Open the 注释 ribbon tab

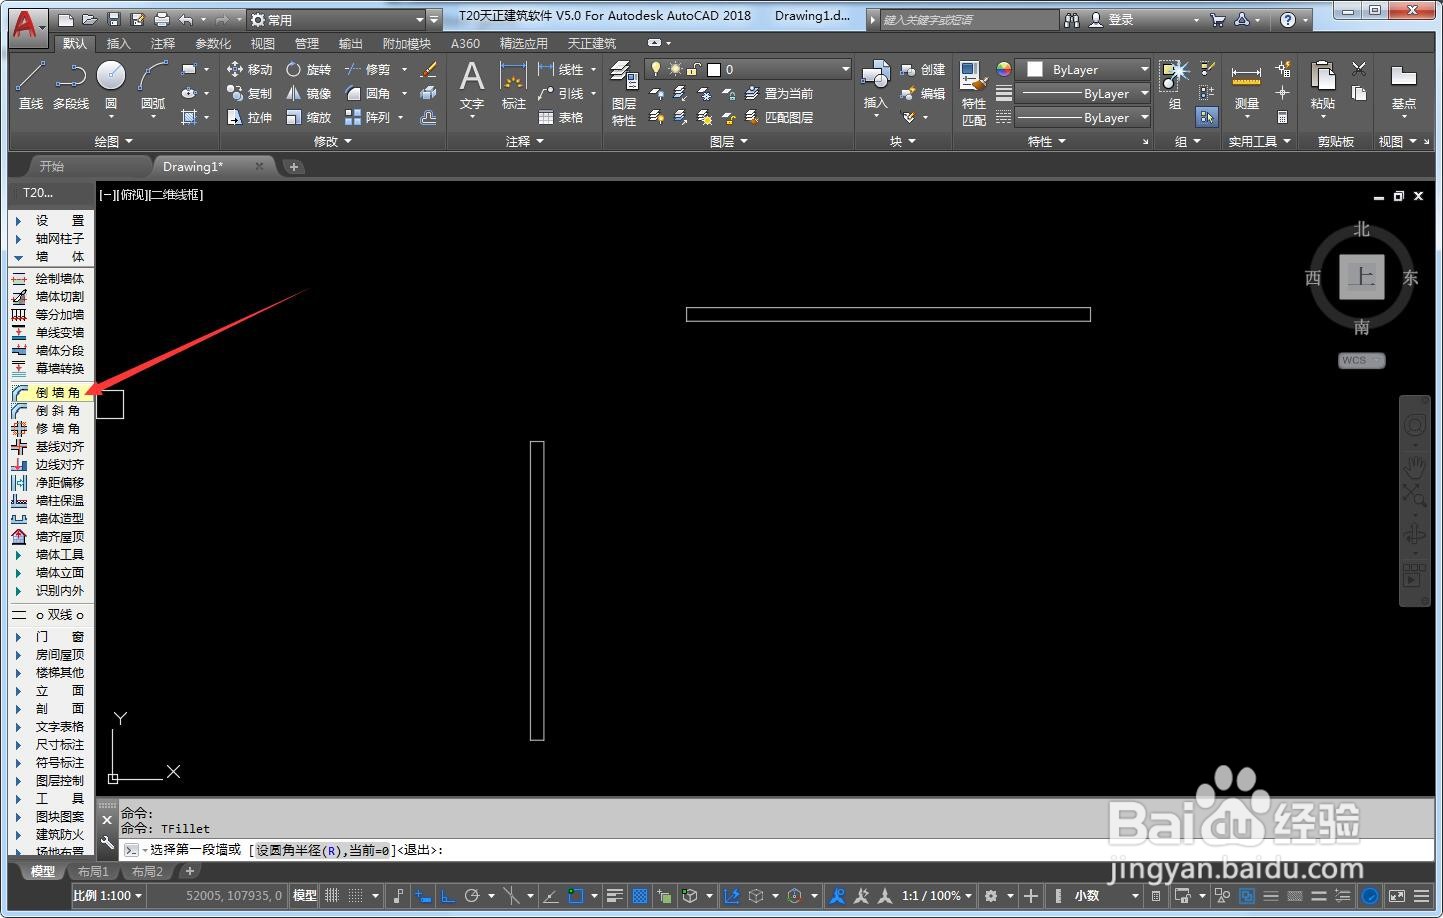tap(162, 44)
